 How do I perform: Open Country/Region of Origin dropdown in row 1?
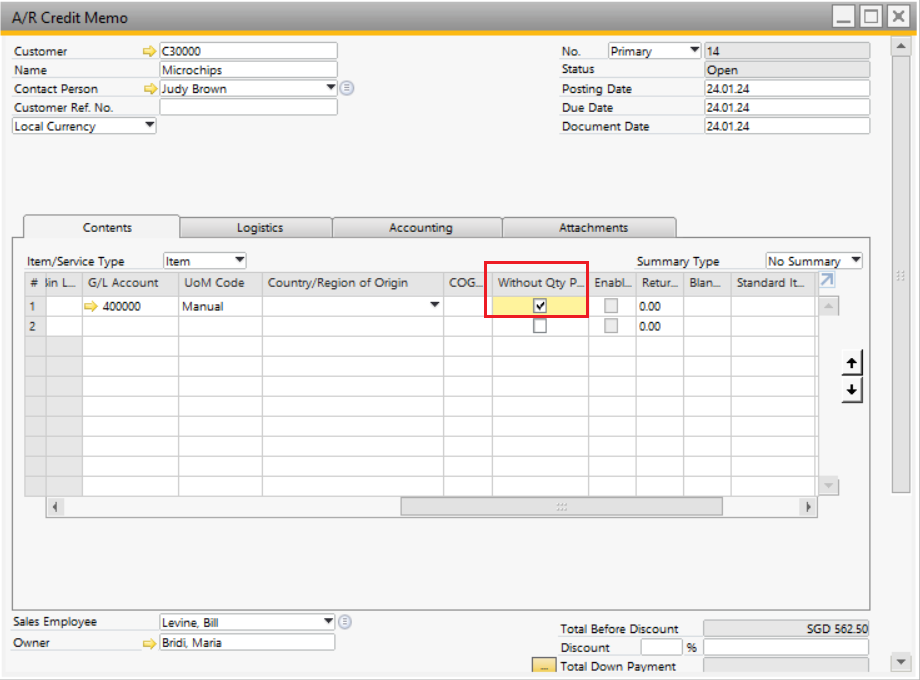point(434,305)
